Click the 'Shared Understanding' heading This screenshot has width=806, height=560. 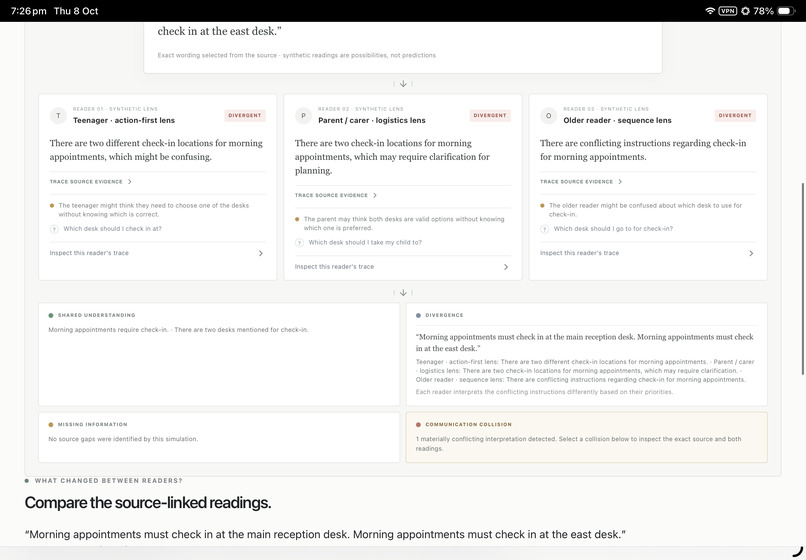click(x=97, y=315)
